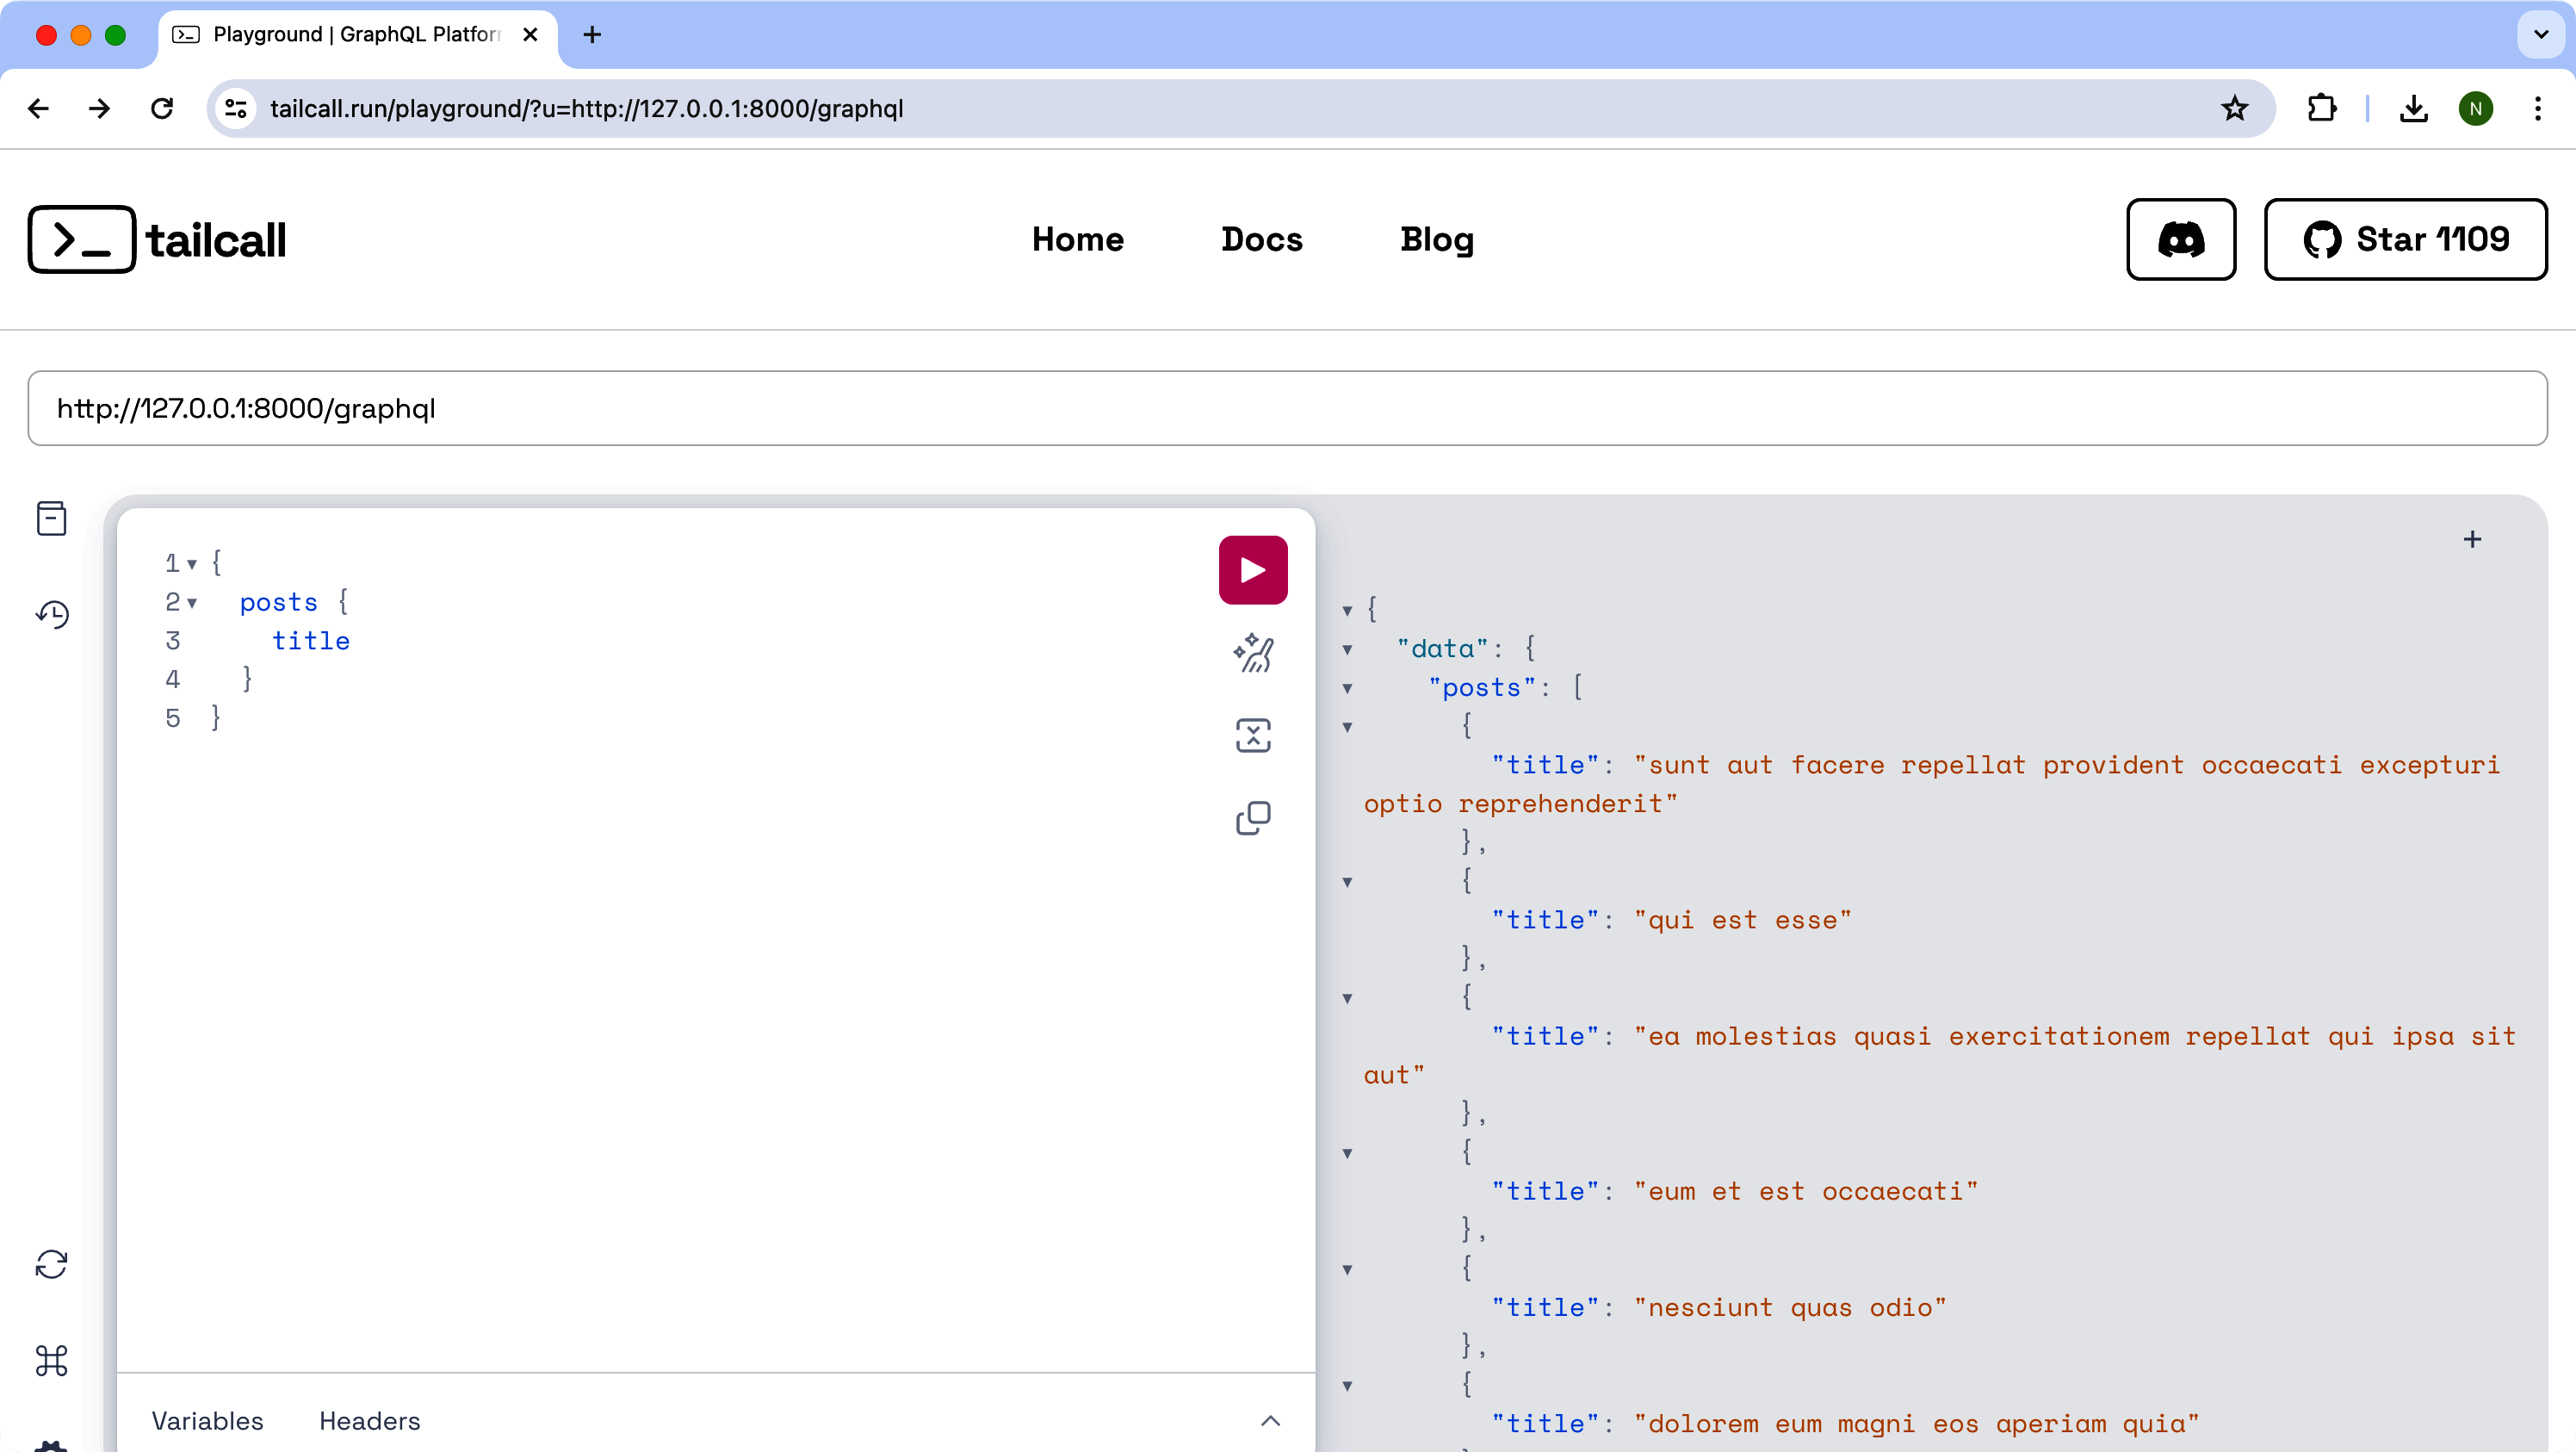Click the GraphQL endpoint URL field
The image size is (2576, 1452).
(x=1286, y=408)
